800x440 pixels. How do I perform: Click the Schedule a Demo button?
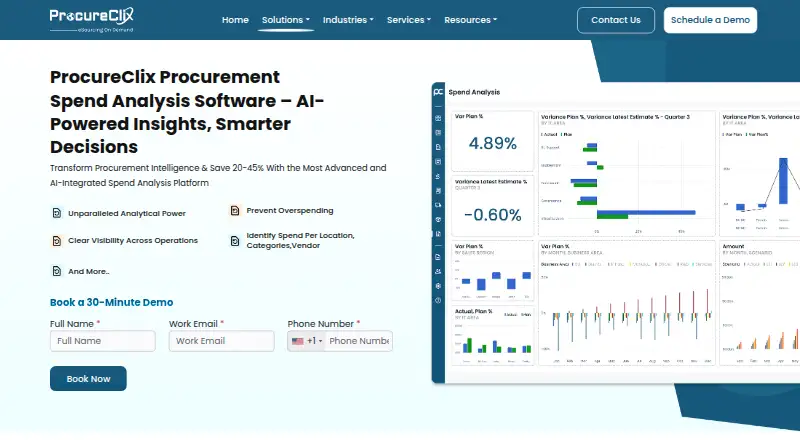(x=710, y=20)
